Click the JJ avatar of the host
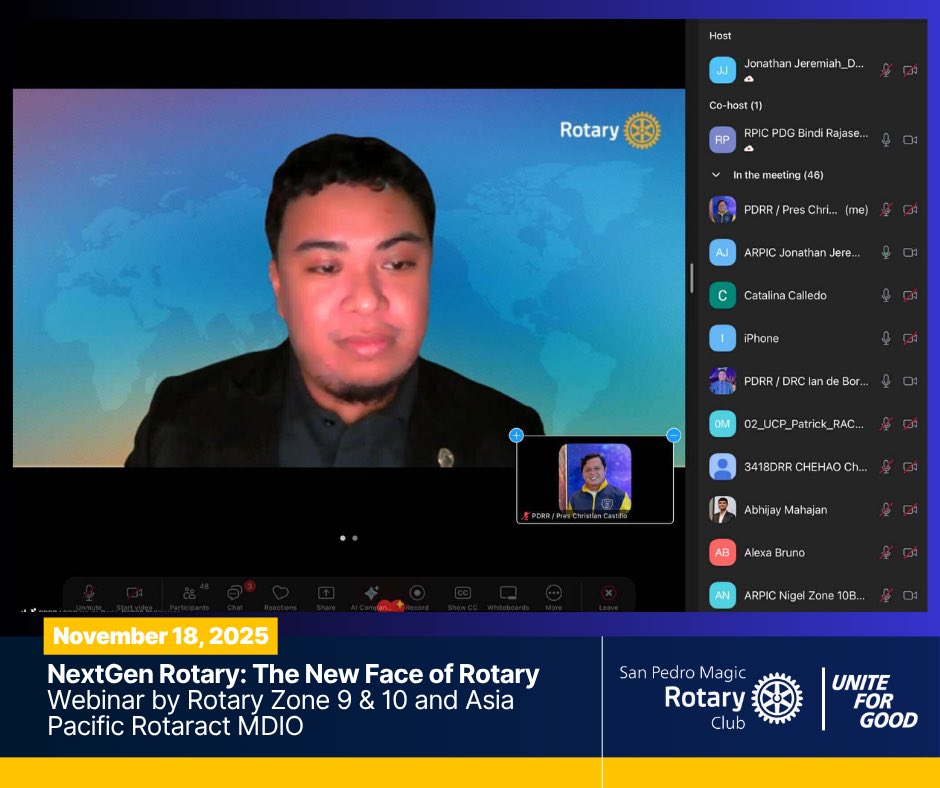This screenshot has width=940, height=788. point(722,70)
